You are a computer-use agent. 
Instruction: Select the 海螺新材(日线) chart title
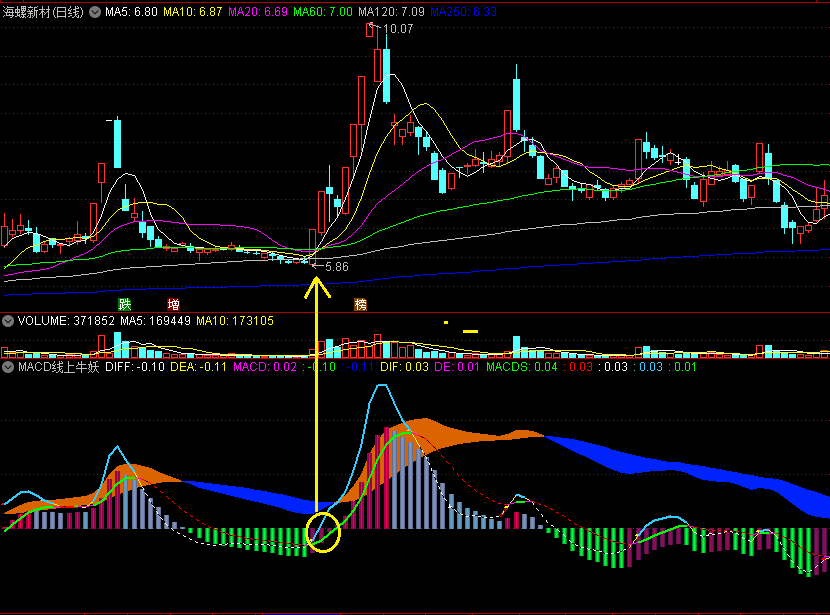coord(43,12)
